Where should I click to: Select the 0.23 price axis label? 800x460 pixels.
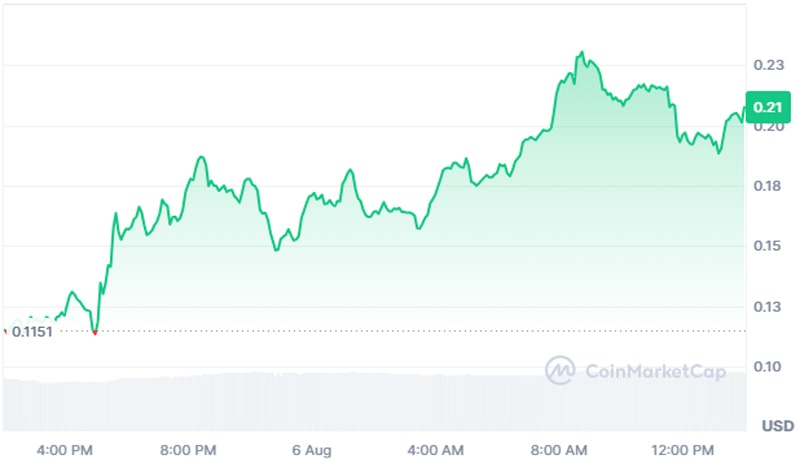(x=769, y=65)
